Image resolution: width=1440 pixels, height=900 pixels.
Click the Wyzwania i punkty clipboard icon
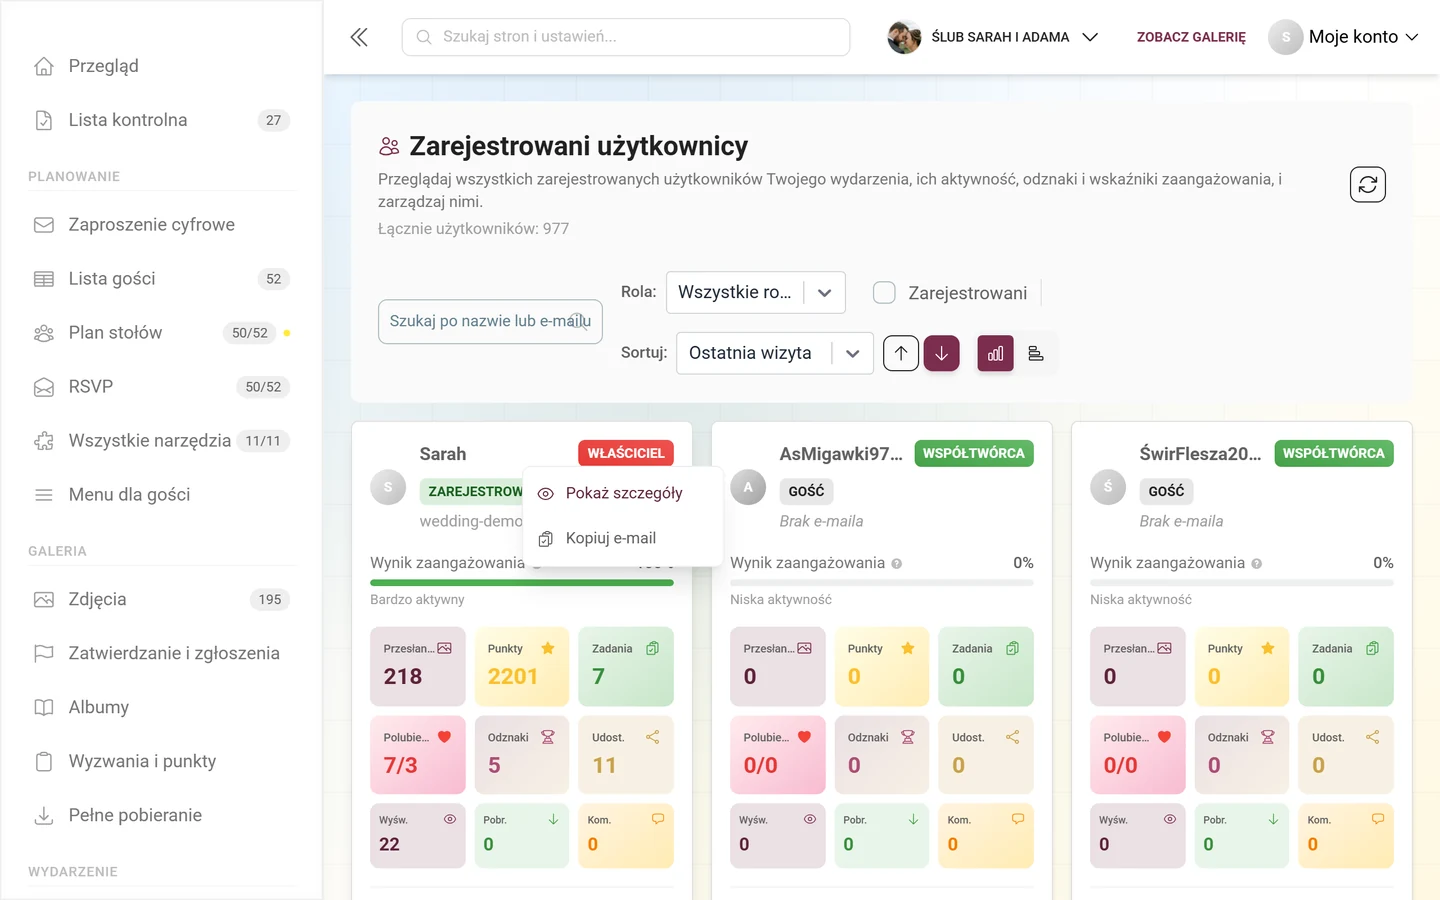pos(44,762)
